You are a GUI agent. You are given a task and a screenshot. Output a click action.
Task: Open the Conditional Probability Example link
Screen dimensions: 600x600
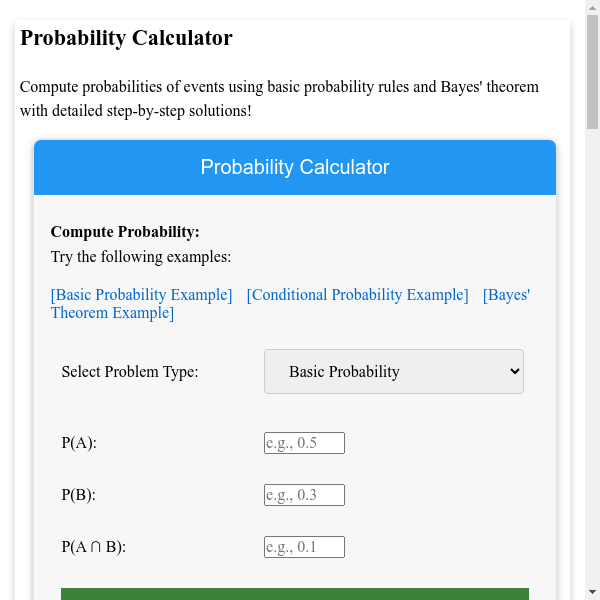[x=357, y=295]
